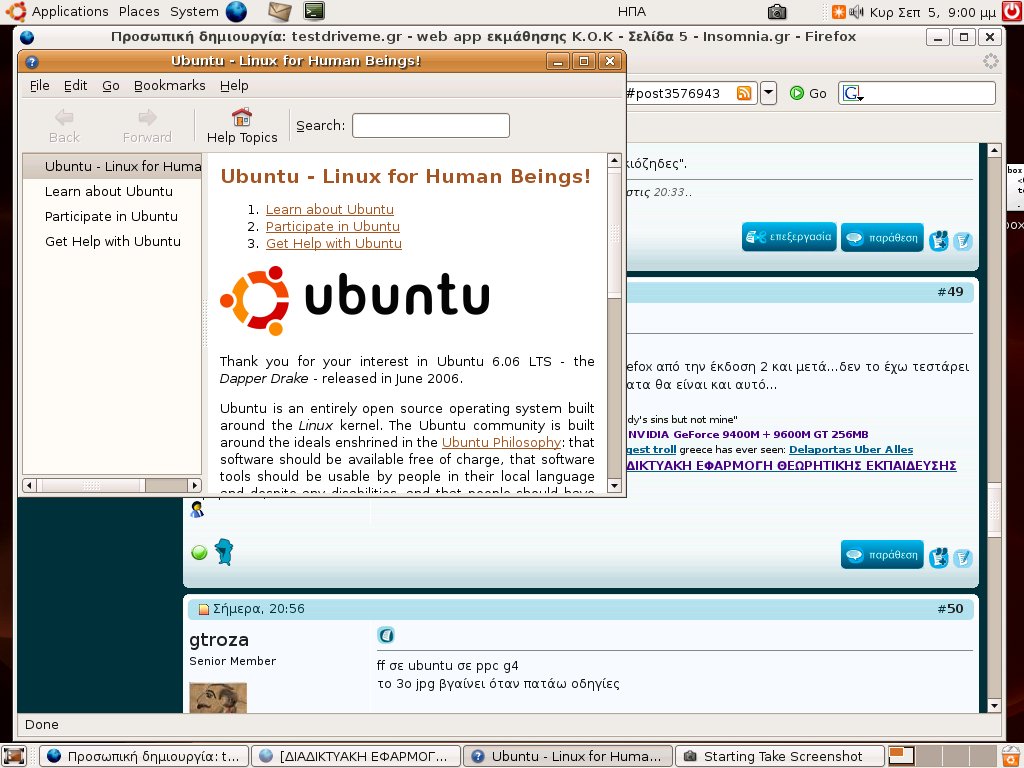Click the clock showing 9:00 μμ
Viewport: 1024px width, 768px height.
tap(933, 12)
